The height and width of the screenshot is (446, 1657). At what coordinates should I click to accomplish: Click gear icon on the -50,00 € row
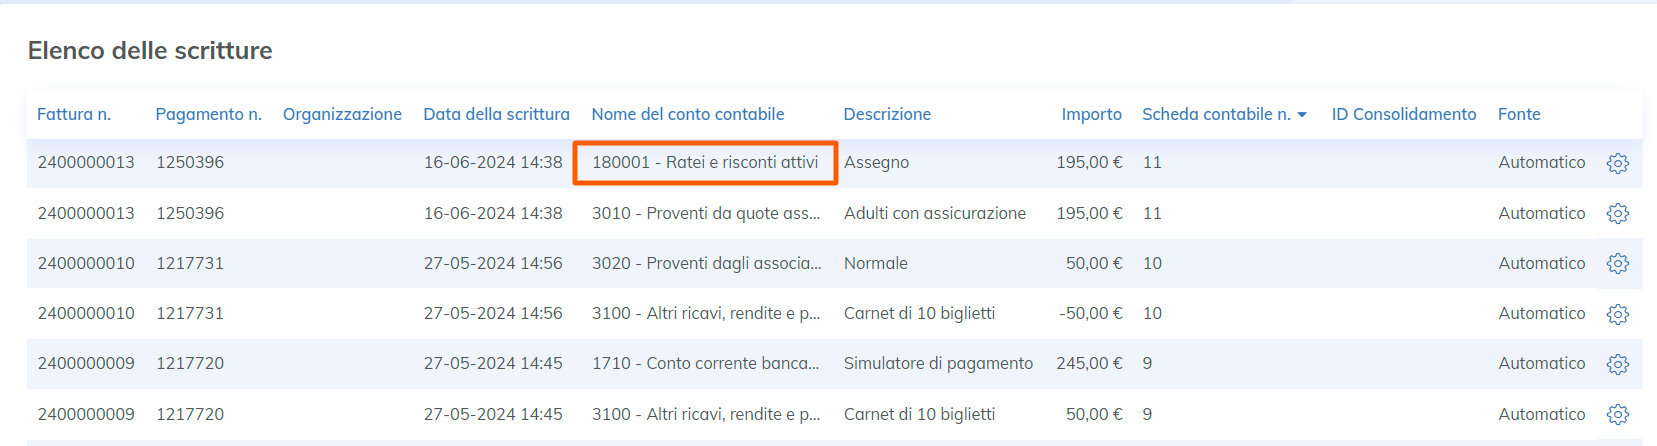pyautogui.click(x=1617, y=314)
